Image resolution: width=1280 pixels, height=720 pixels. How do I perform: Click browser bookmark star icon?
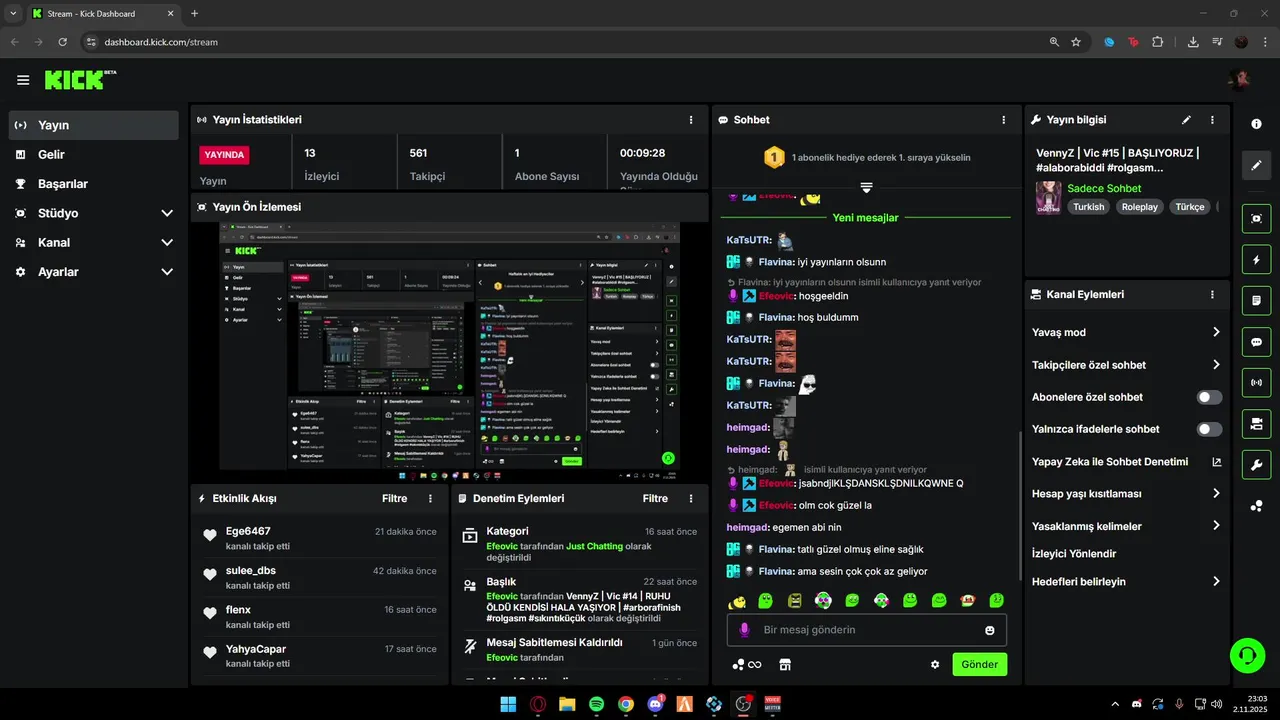[1076, 42]
